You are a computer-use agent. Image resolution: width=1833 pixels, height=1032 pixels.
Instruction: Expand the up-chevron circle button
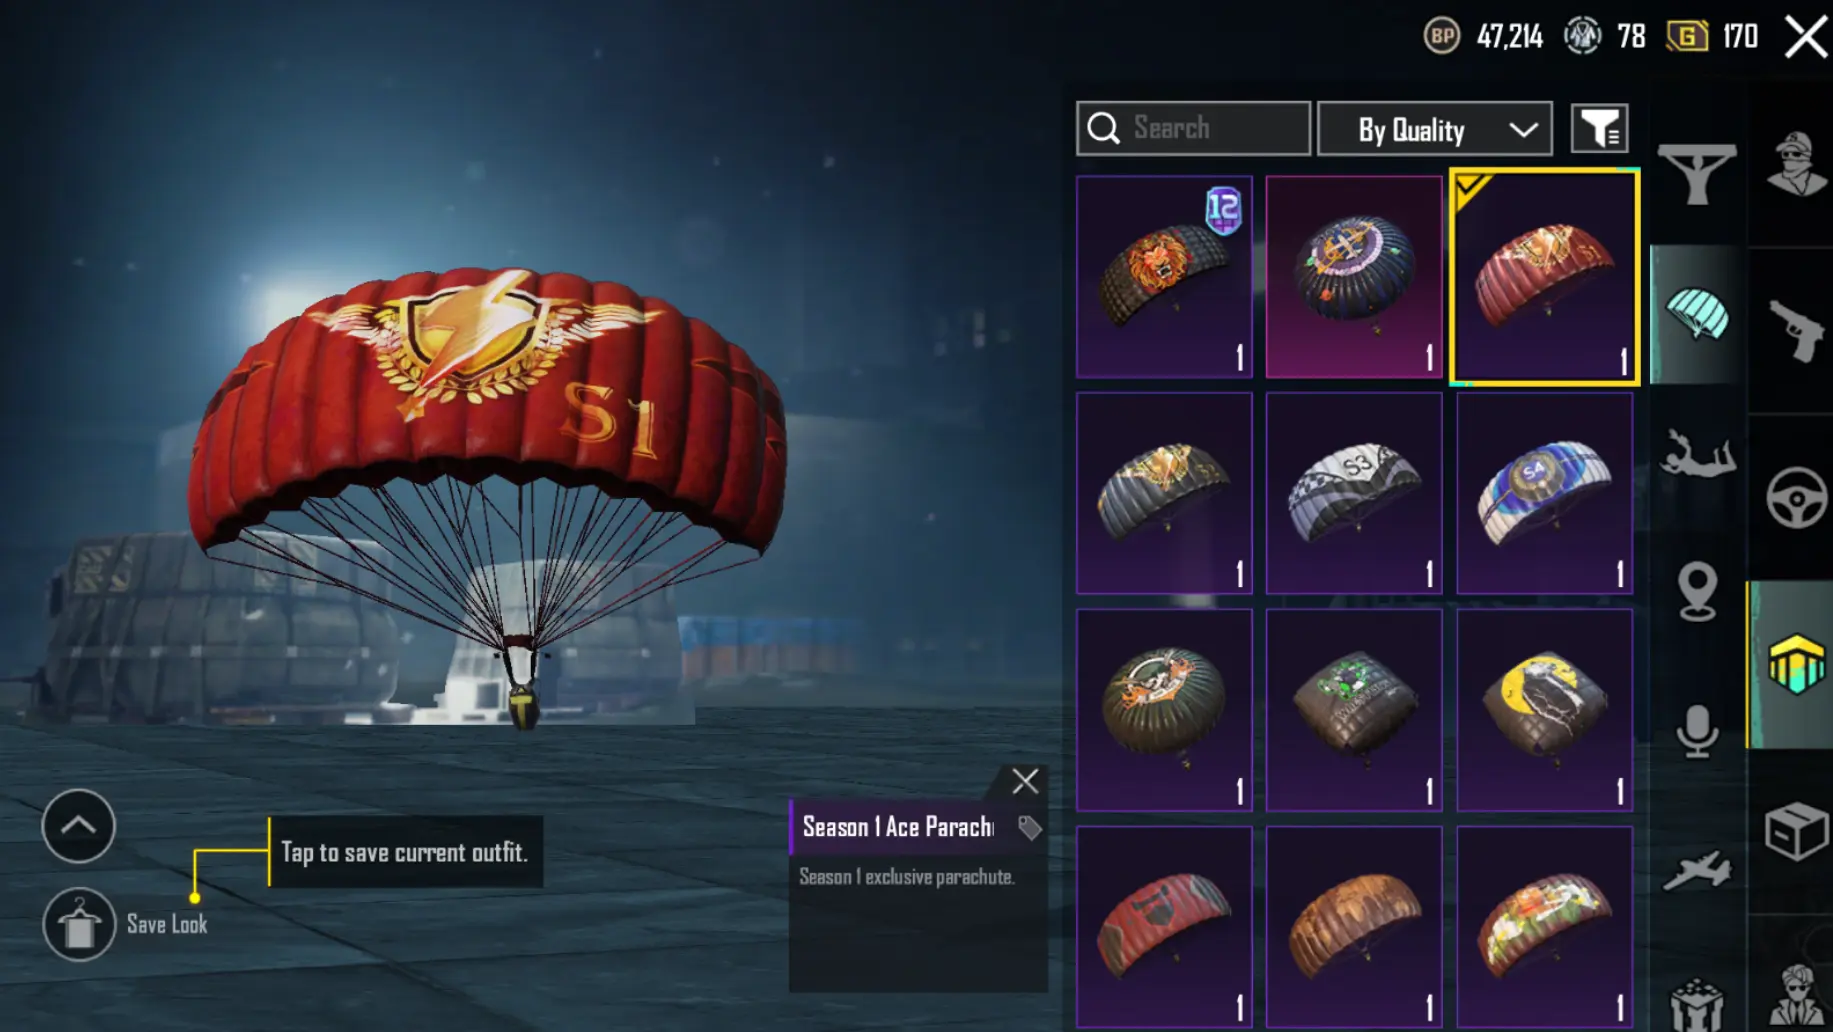(x=78, y=826)
